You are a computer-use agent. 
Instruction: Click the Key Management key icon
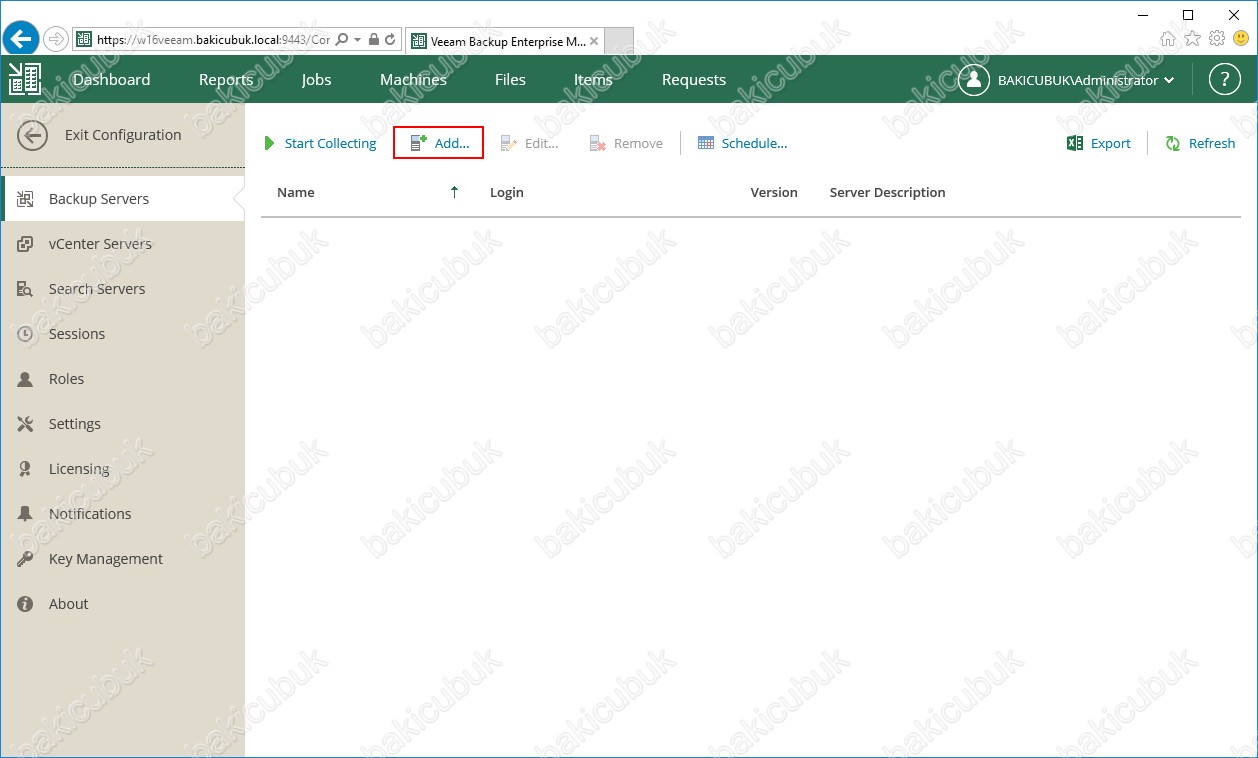[26, 559]
